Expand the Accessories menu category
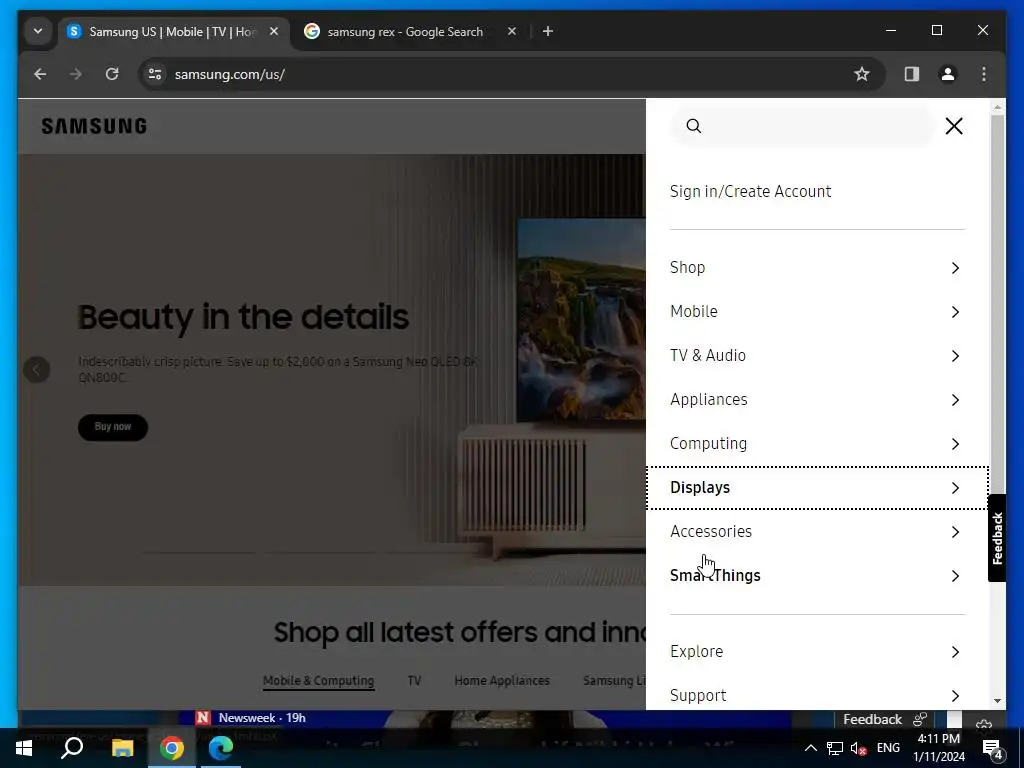 [817, 532]
